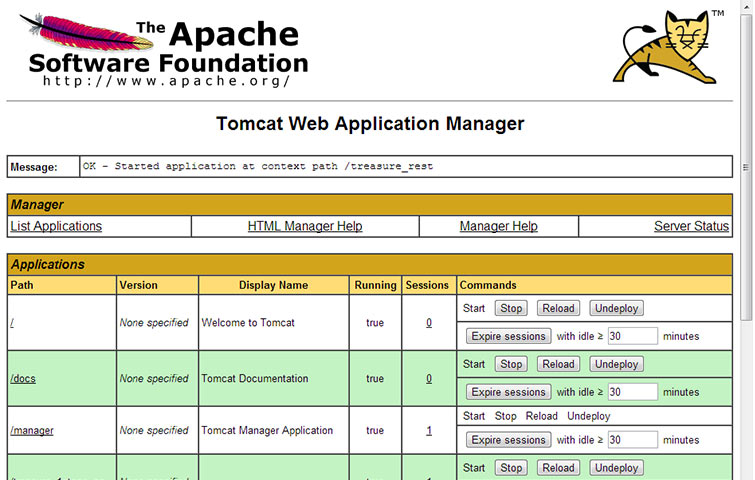
Task: Expire sessions for the root application
Action: pos(508,336)
